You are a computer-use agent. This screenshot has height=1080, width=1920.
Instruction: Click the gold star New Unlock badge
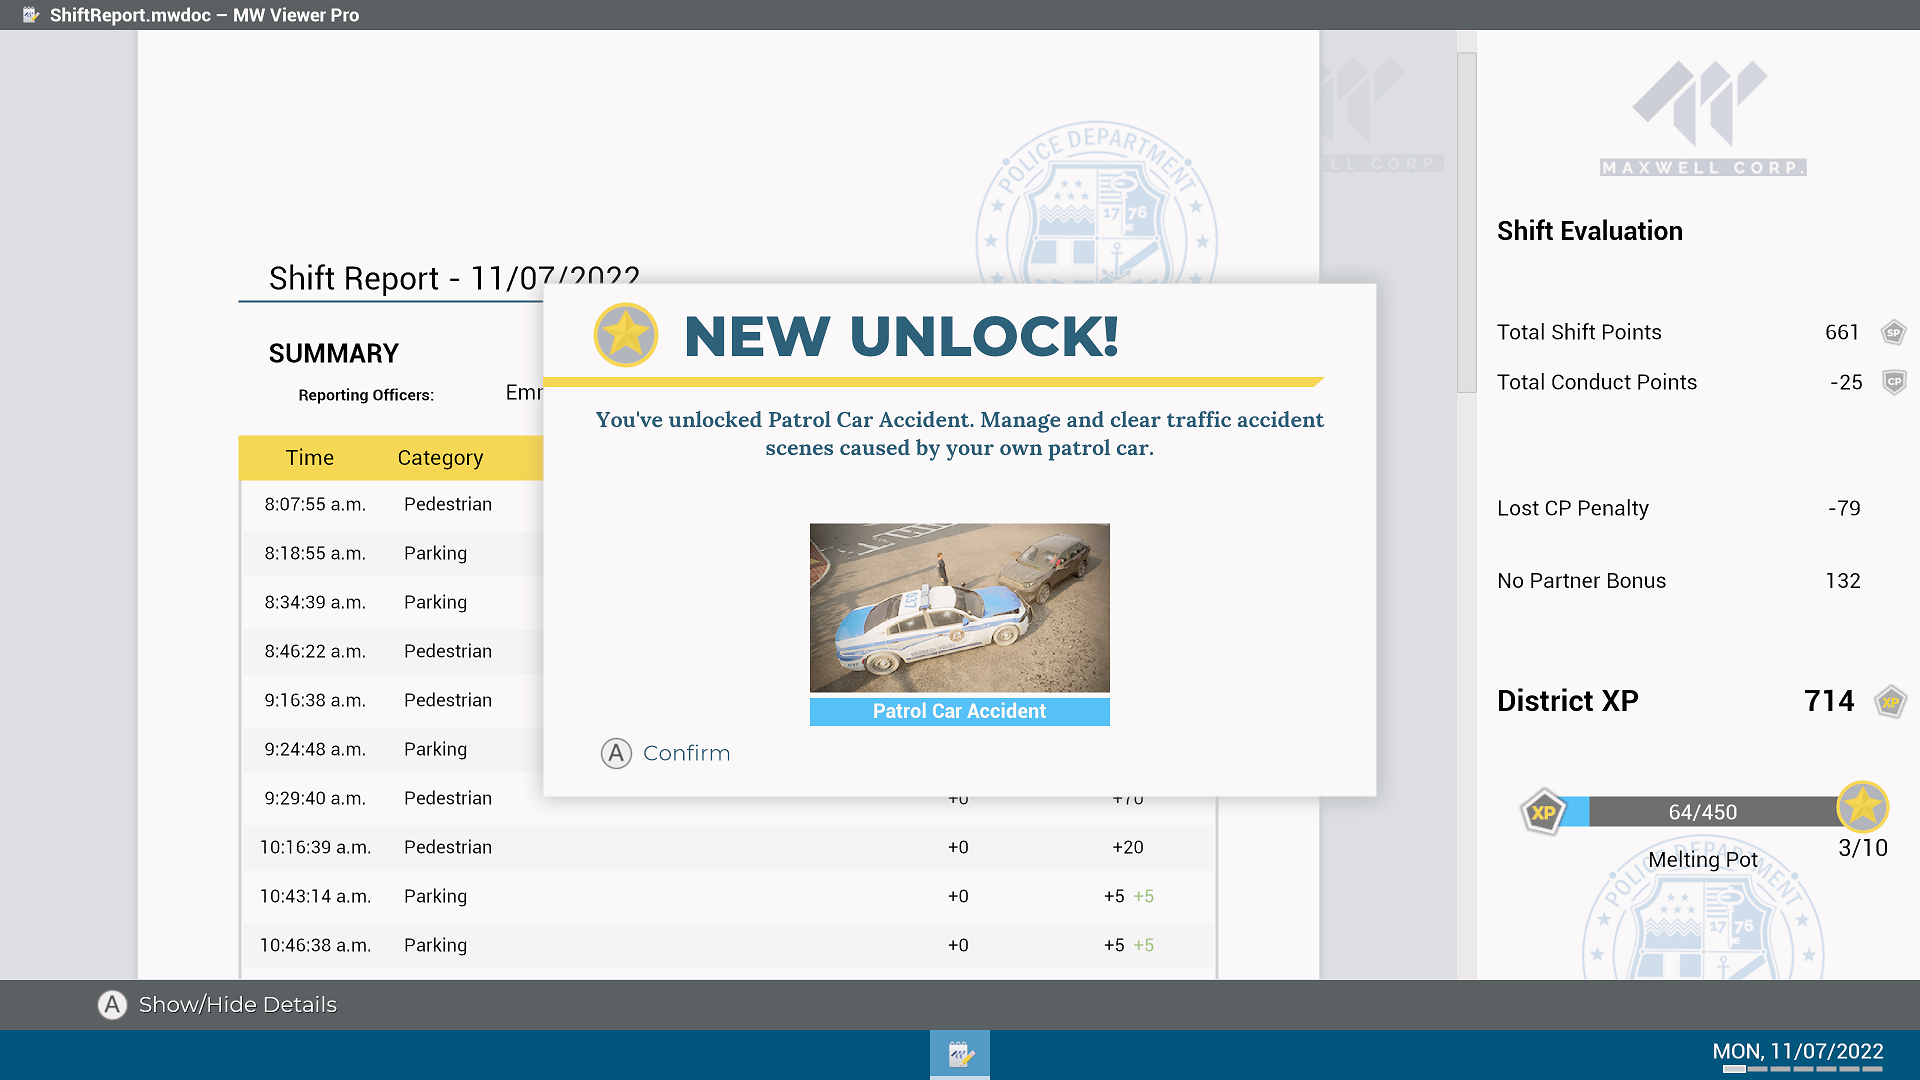[x=625, y=335]
